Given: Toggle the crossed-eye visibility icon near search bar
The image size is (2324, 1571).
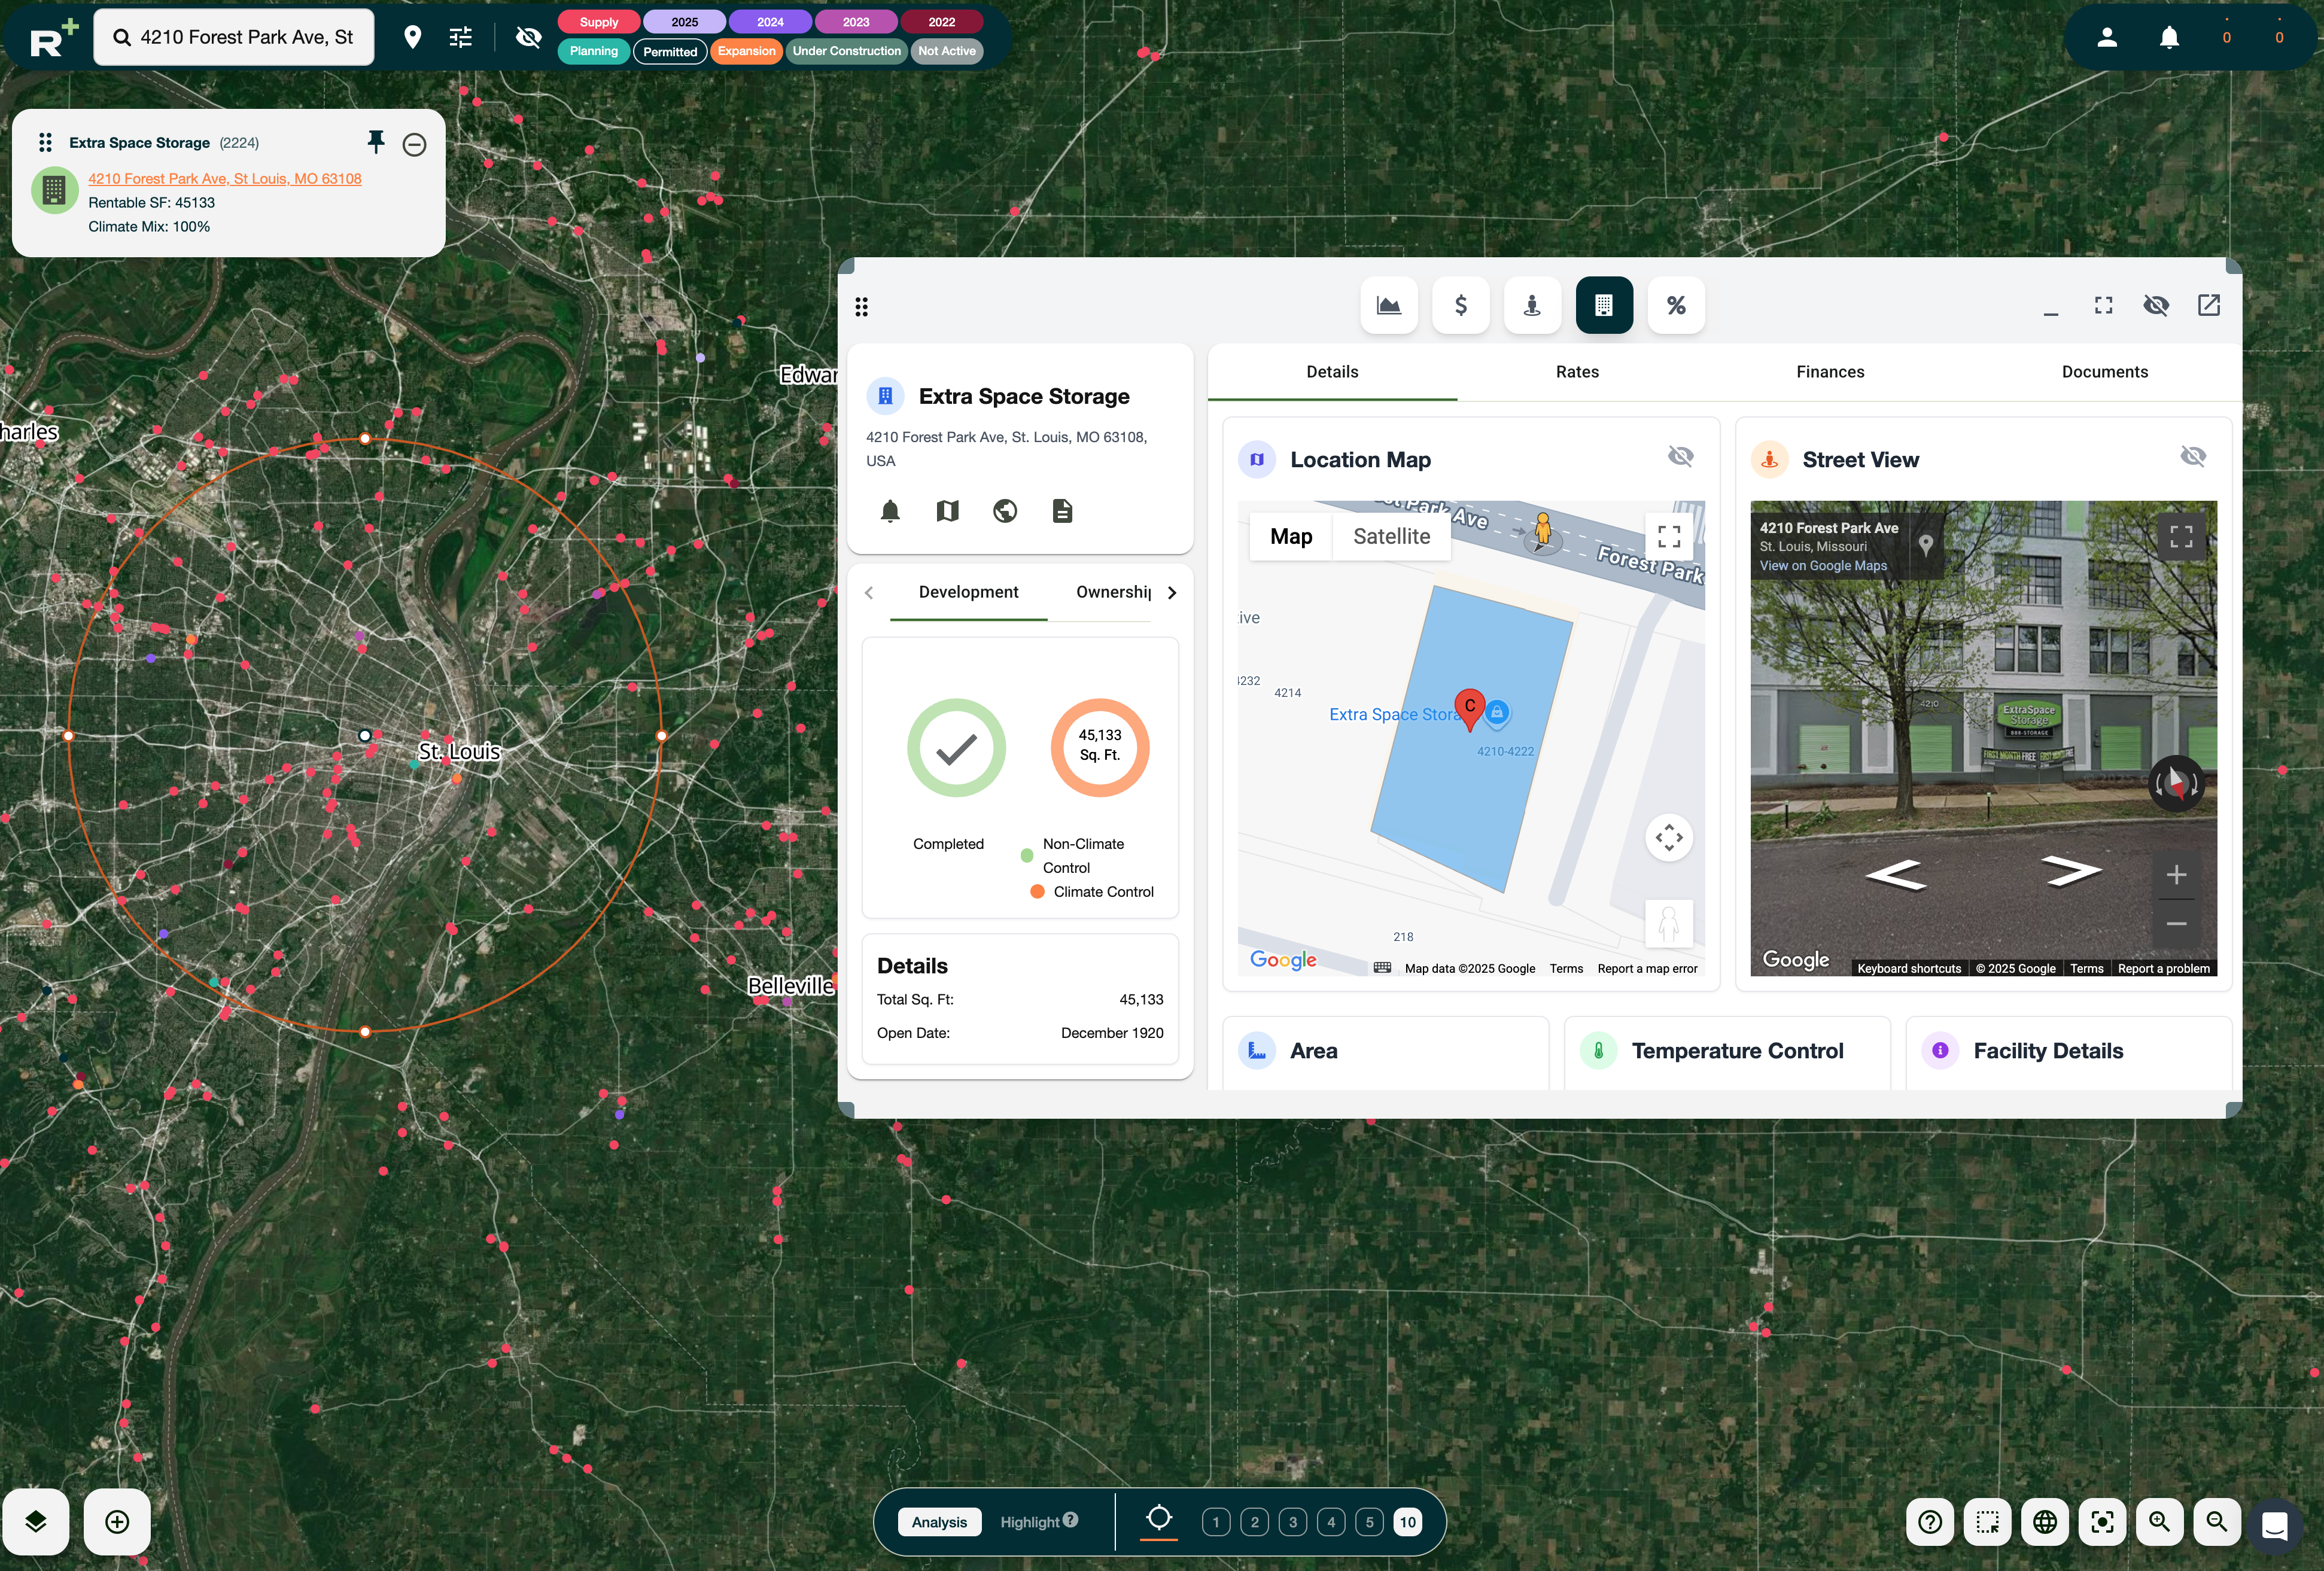Looking at the screenshot, I should click(527, 37).
